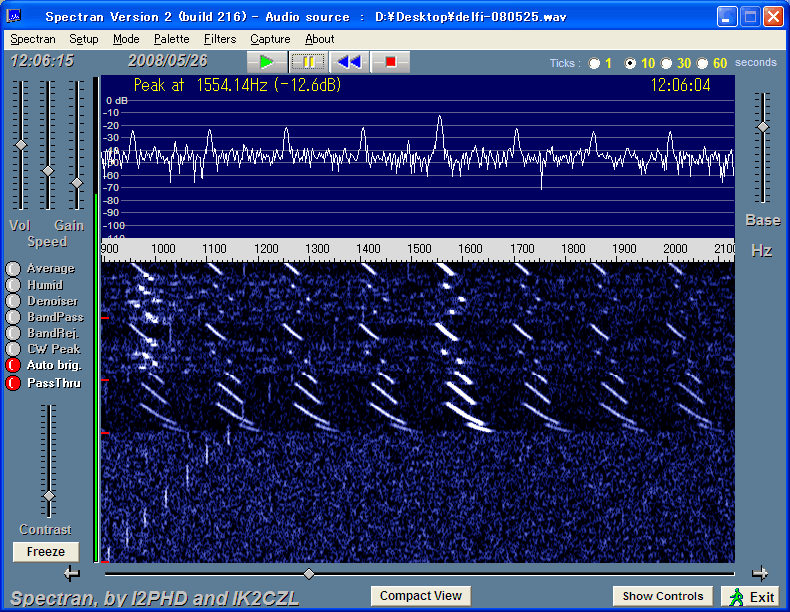790x612 pixels.
Task: Click the Freeze button
Action: (46, 552)
